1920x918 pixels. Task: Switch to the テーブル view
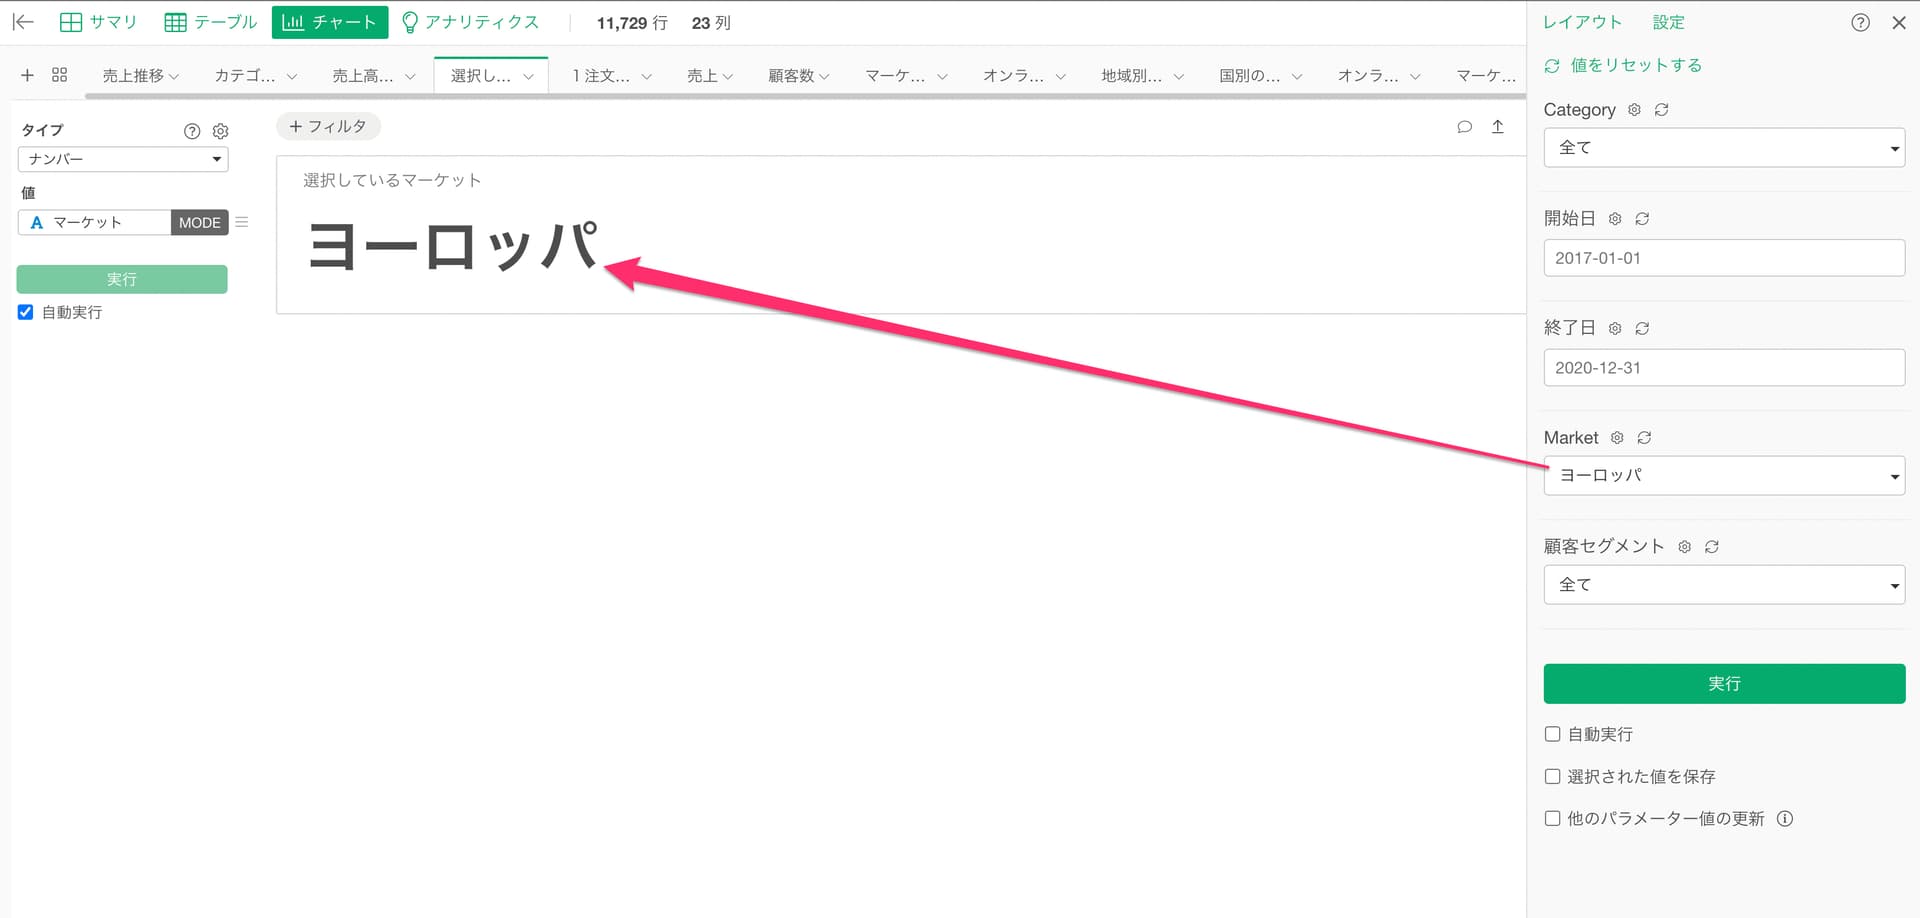[x=211, y=22]
